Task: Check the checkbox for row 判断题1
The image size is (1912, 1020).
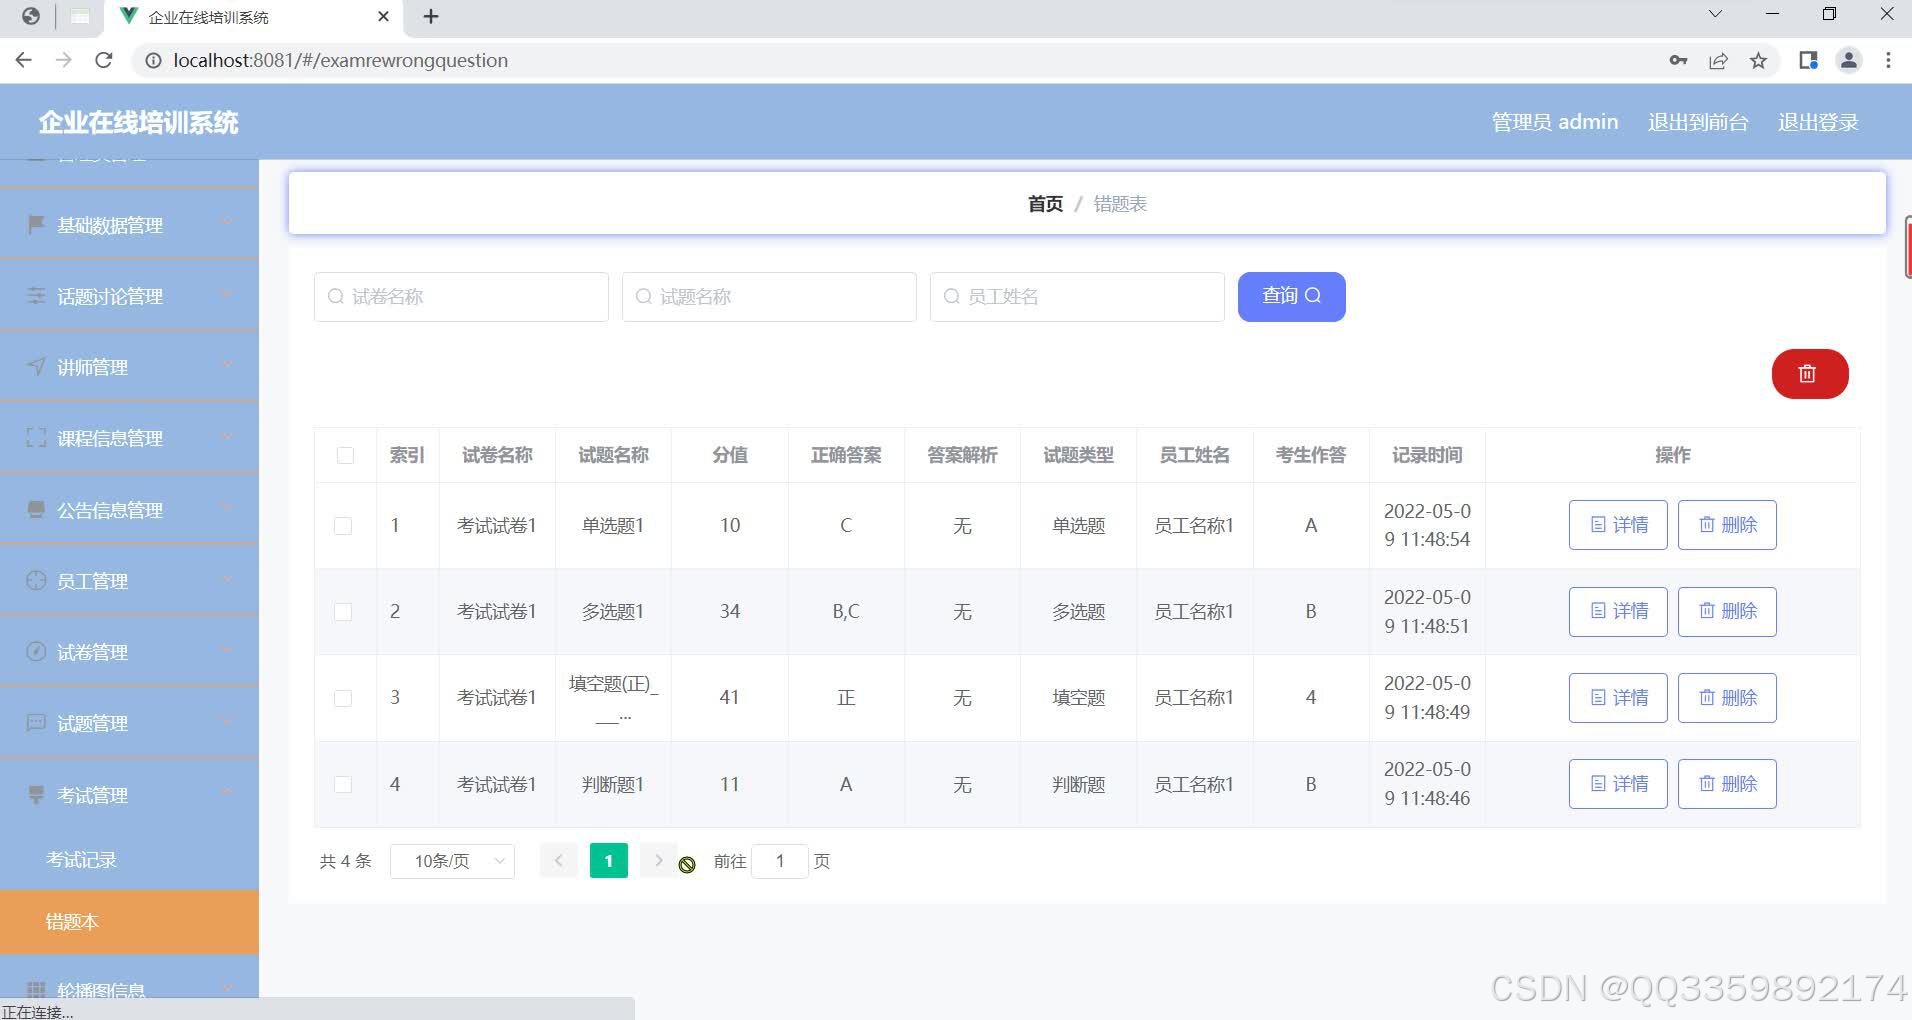Action: [x=343, y=785]
